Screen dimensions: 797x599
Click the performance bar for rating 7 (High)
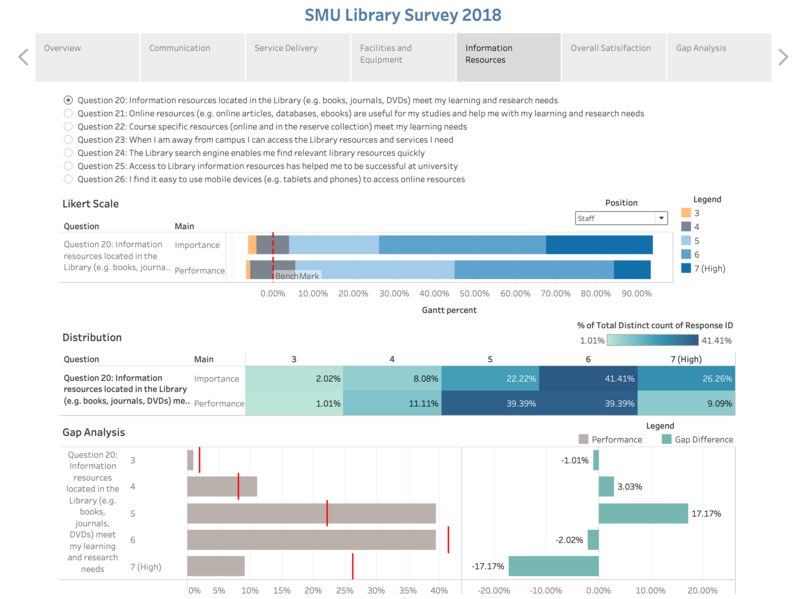pyautogui.click(x=216, y=566)
